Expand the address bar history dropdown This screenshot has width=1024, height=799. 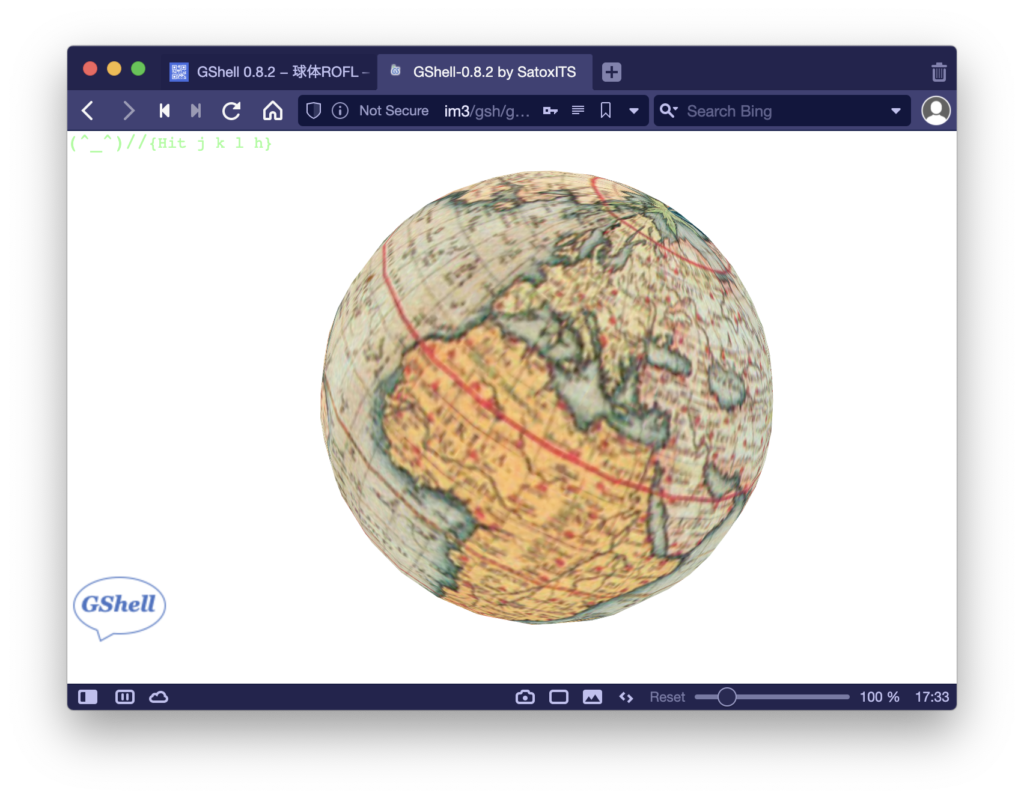point(633,111)
